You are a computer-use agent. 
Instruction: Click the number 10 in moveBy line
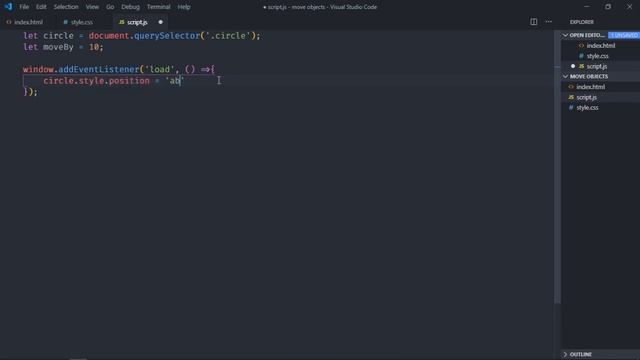pyautogui.click(x=94, y=47)
